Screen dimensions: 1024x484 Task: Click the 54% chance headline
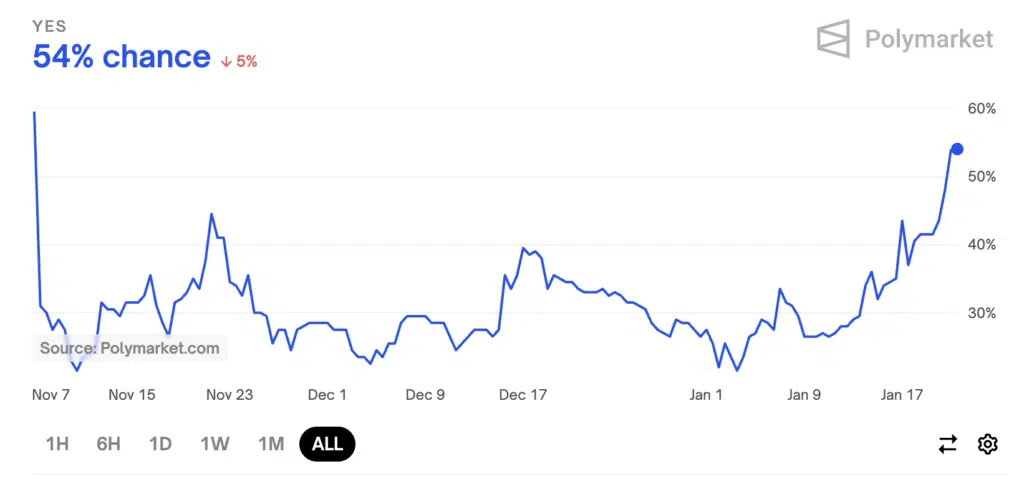point(121,57)
